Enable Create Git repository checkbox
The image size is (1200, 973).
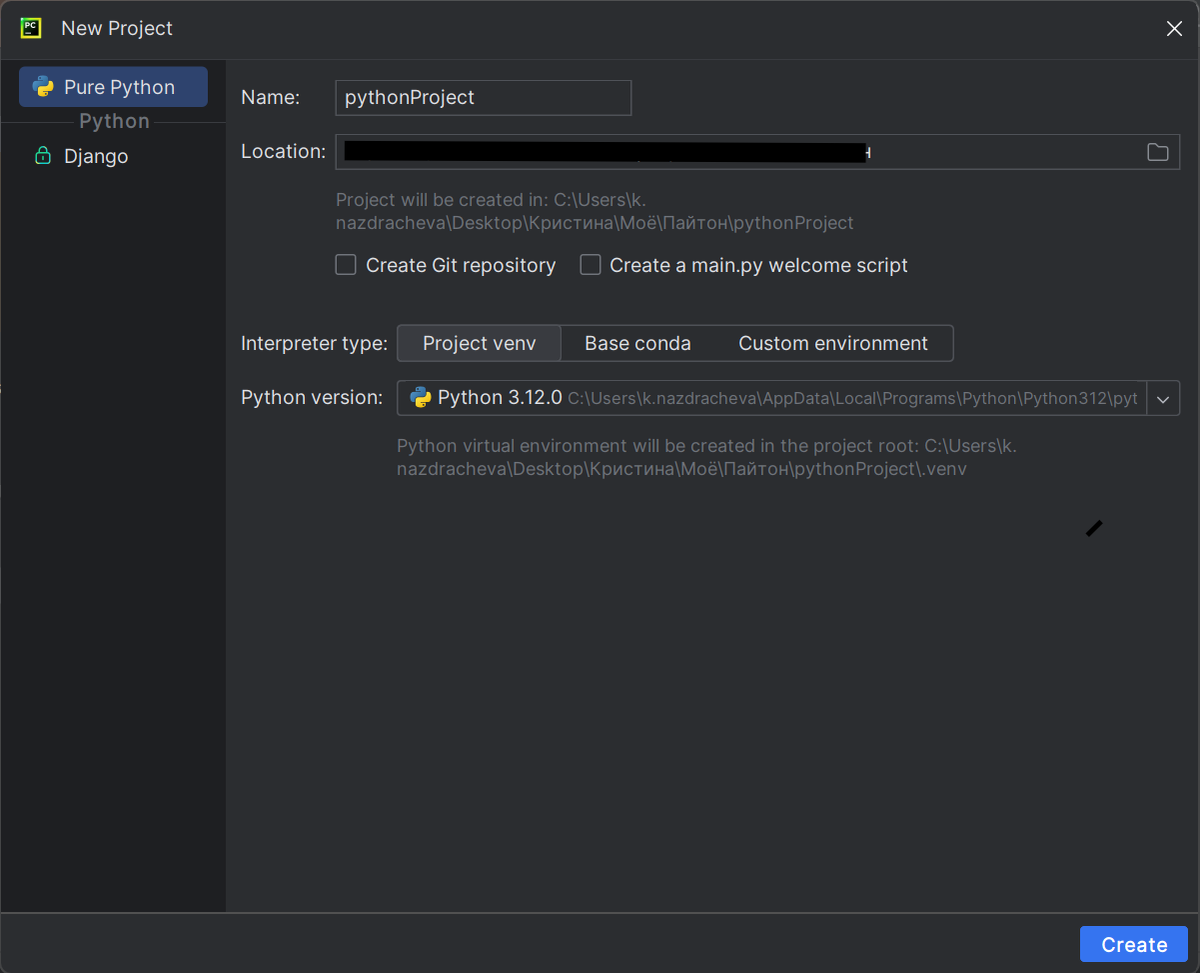point(346,265)
